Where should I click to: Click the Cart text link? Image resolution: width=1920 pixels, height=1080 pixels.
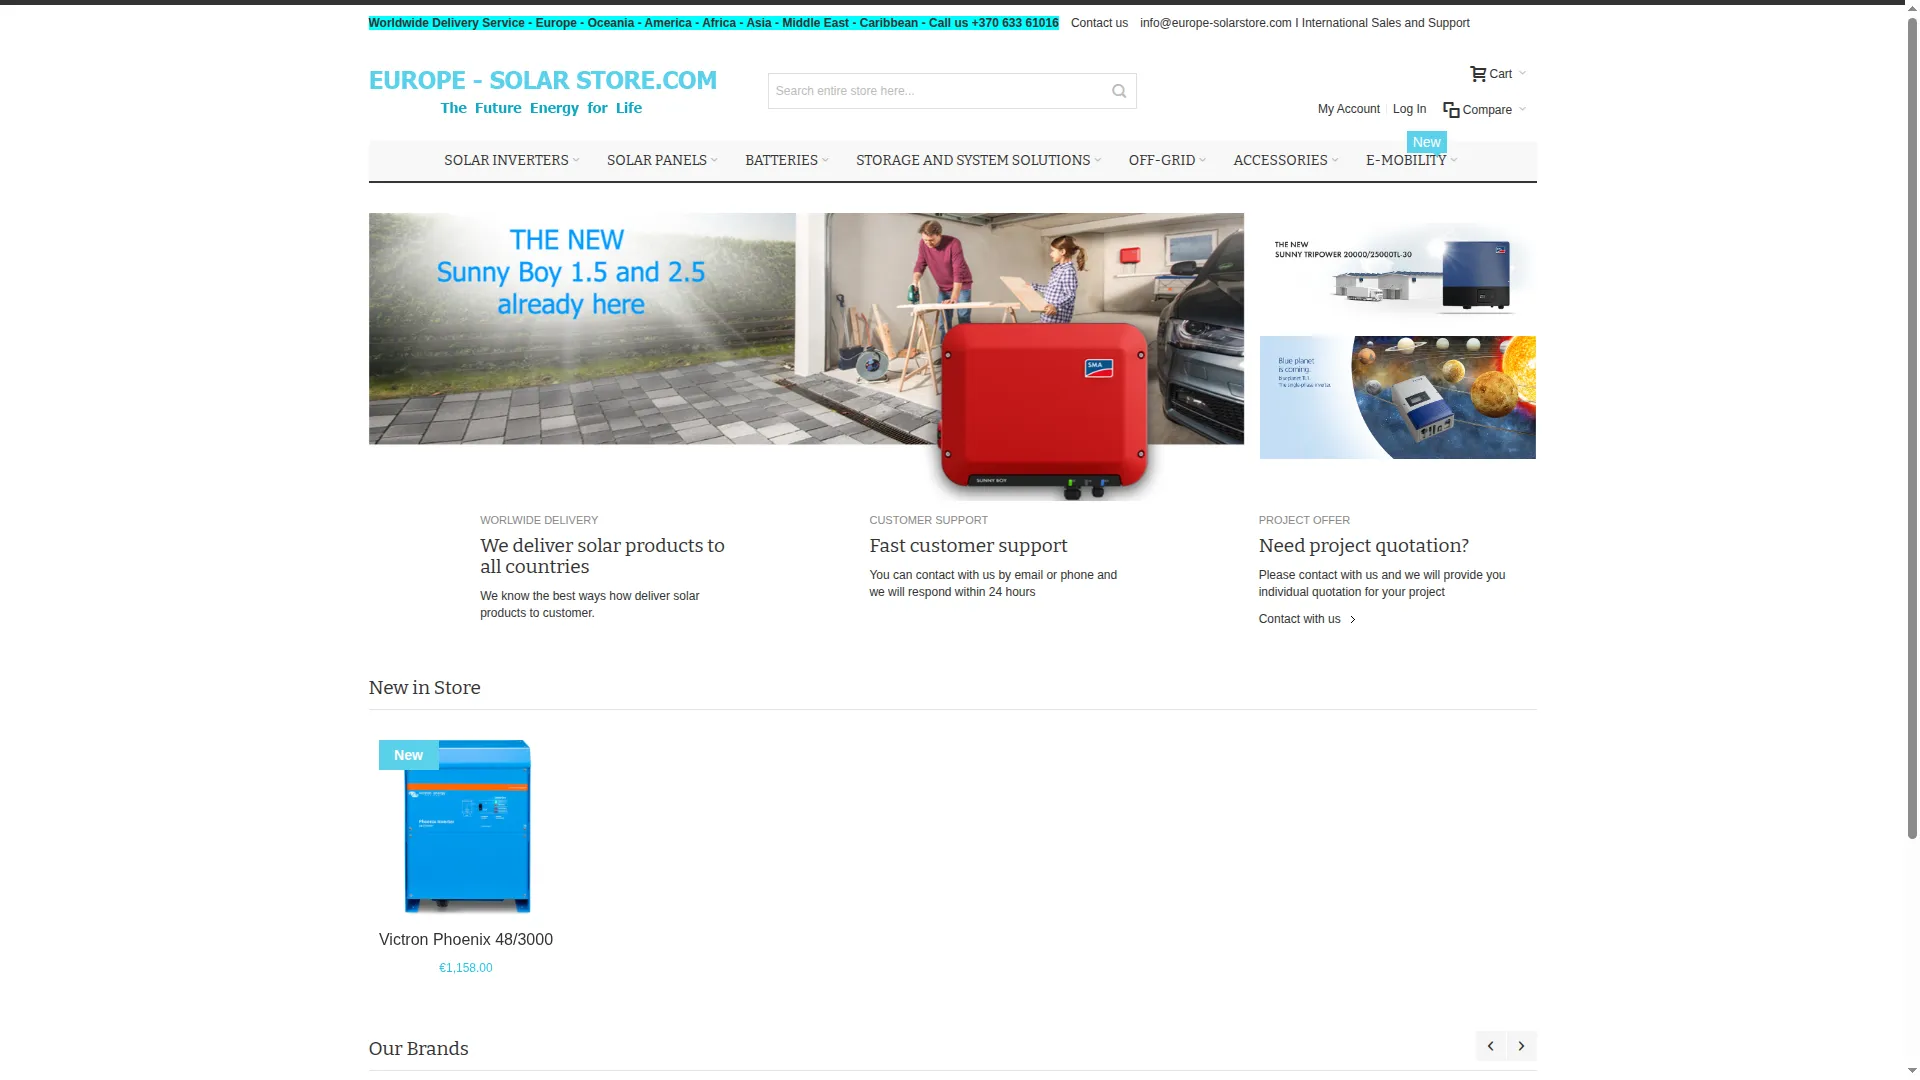click(x=1500, y=74)
